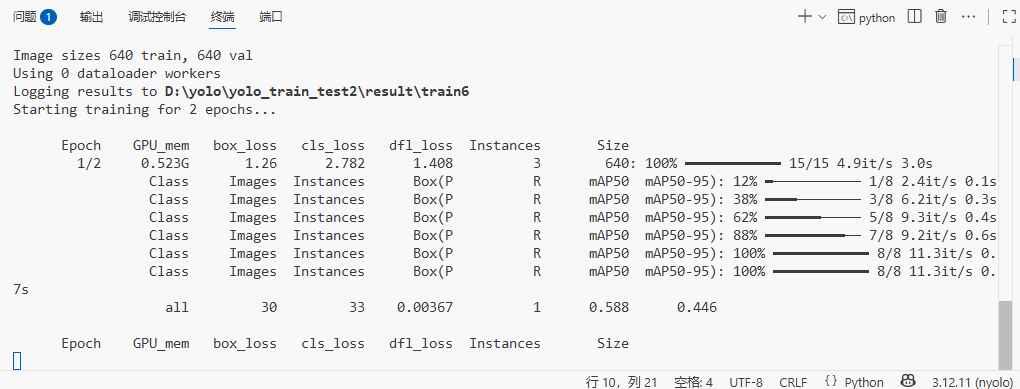Open terminal more actions ellipsis menu
This screenshot has height=389, width=1020.
pyautogui.click(x=969, y=17)
